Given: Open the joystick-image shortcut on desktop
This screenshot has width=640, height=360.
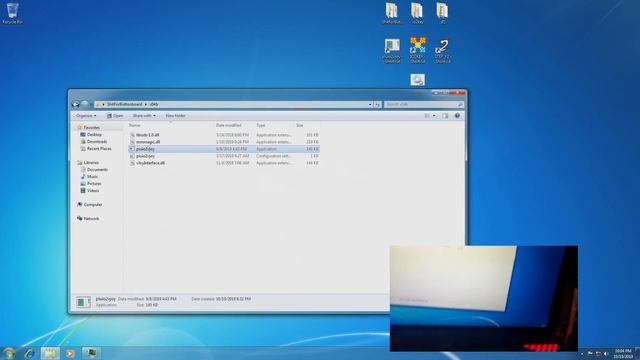Looking at the screenshot, I should [392, 51].
